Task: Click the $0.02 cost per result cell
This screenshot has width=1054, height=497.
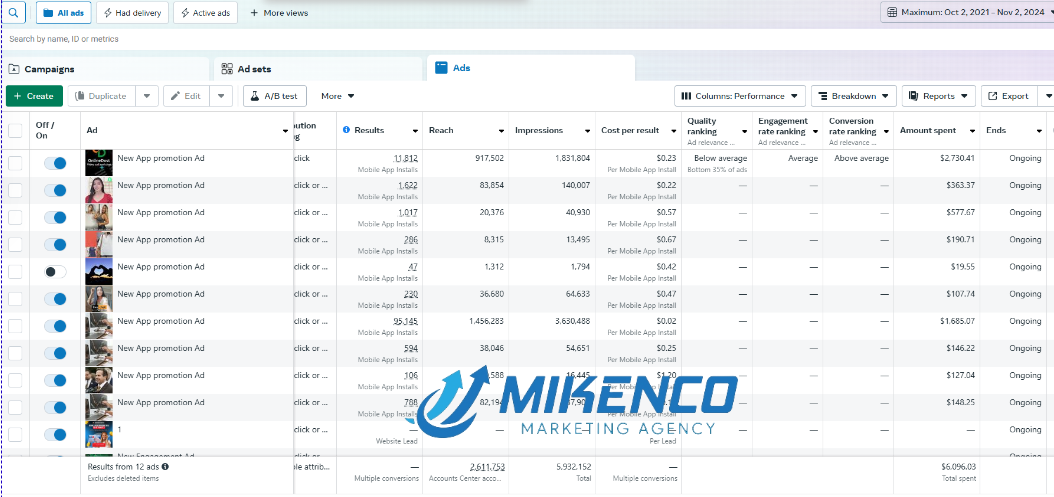Action: coord(667,321)
